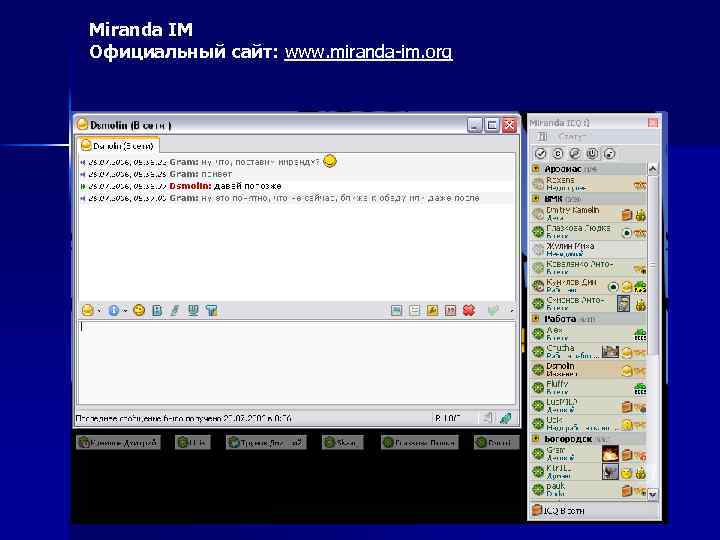Select contact Fluffy
This screenshot has height=540, width=720.
[x=589, y=388]
